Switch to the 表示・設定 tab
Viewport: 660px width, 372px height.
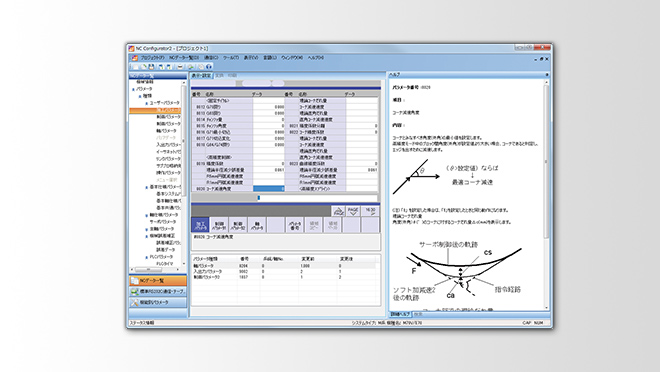click(201, 76)
